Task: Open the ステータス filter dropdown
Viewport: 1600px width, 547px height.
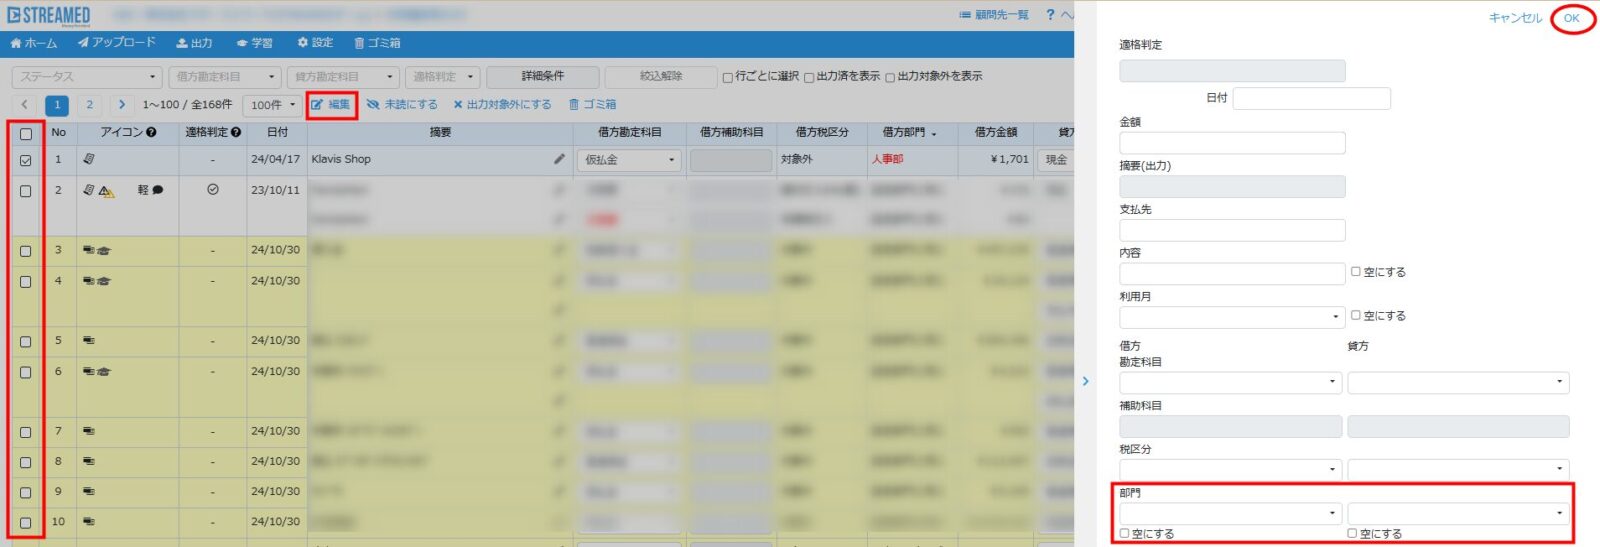Action: (x=87, y=77)
